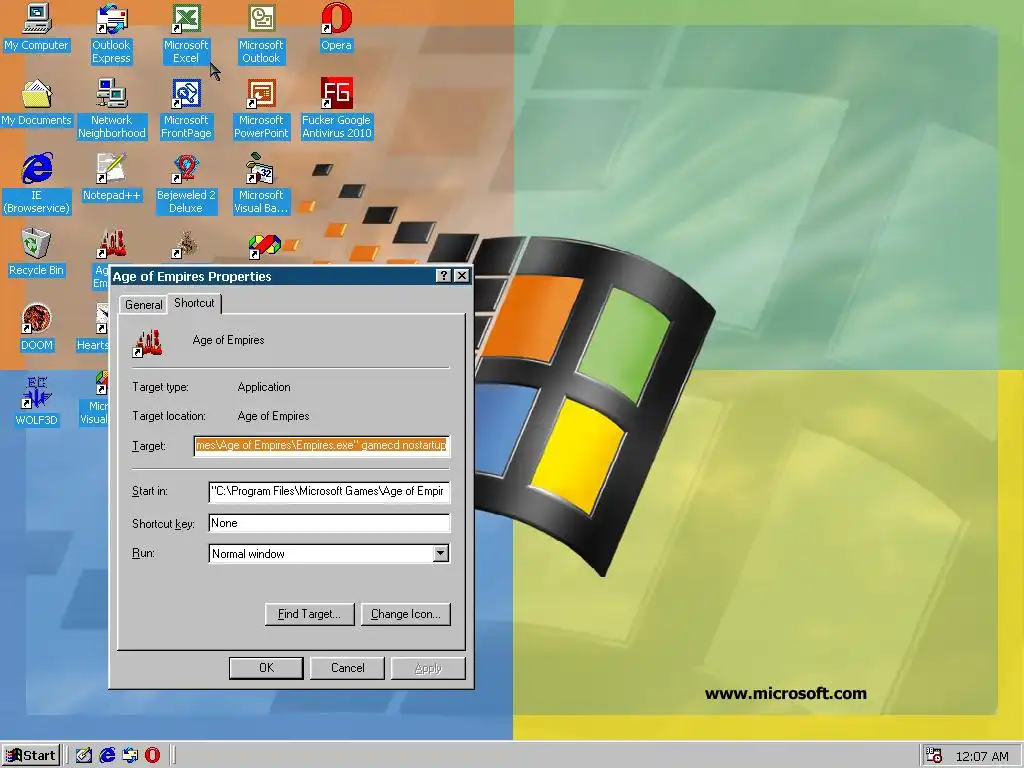This screenshot has height=768, width=1024.
Task: Click the 12:07 AM taskbar clock
Action: tap(982, 756)
